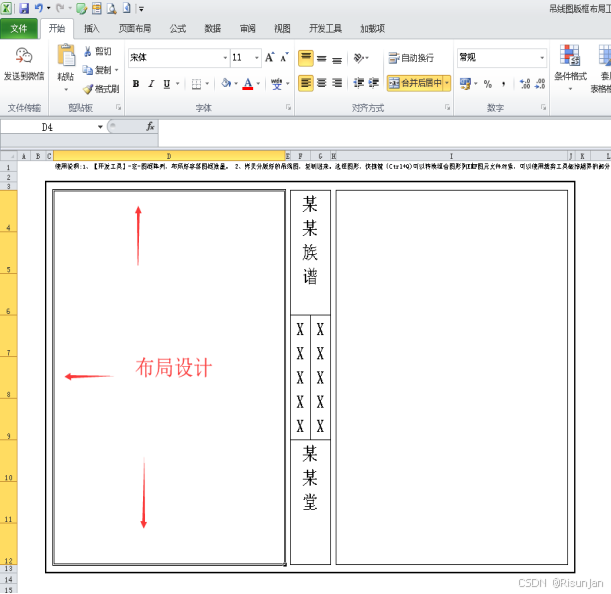
Task: Click the Name Box showing D4
Action: tap(48, 127)
